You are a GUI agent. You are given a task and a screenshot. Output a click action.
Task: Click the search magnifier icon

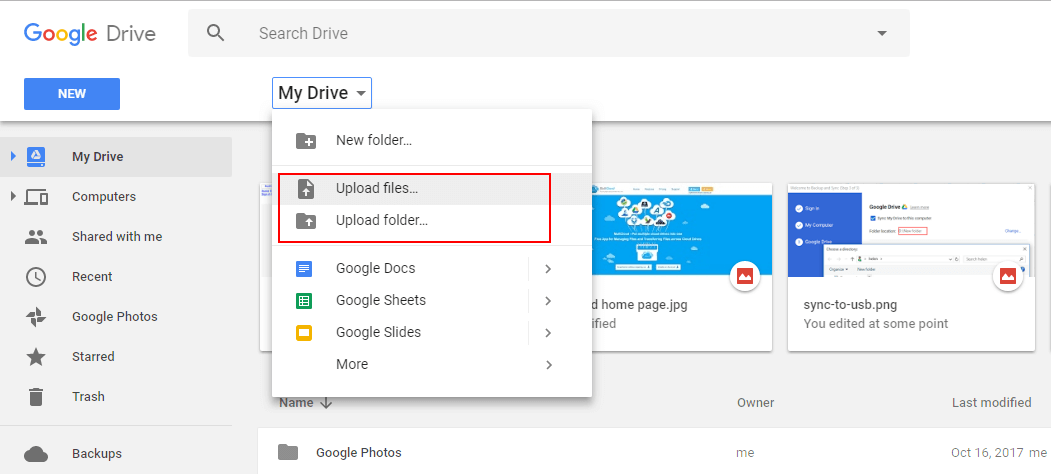216,33
